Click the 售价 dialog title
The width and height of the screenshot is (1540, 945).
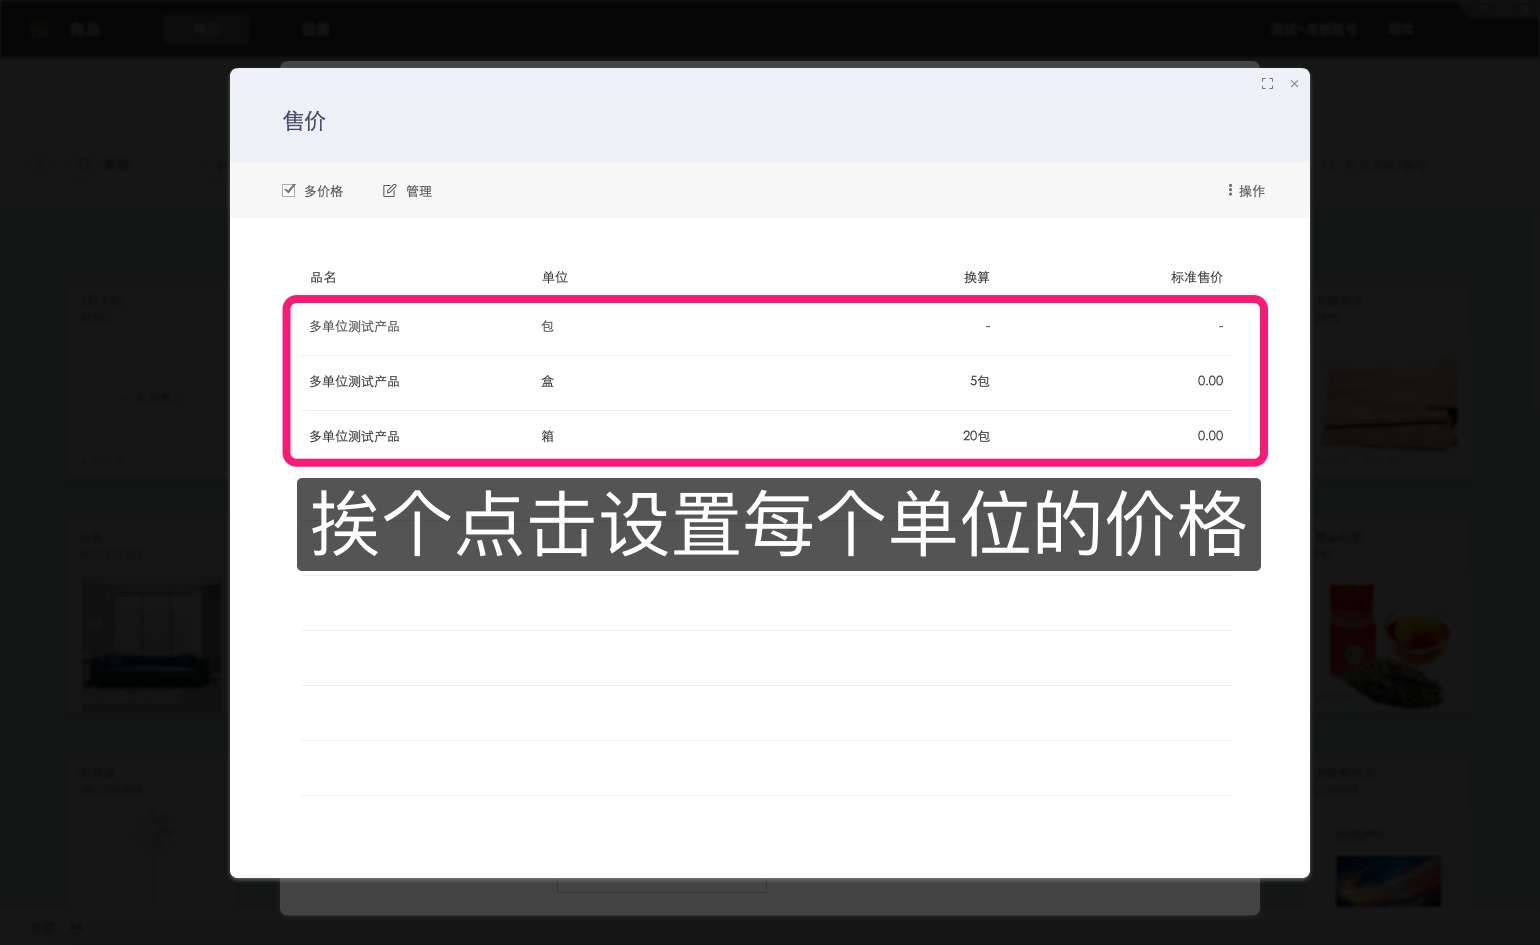304,121
